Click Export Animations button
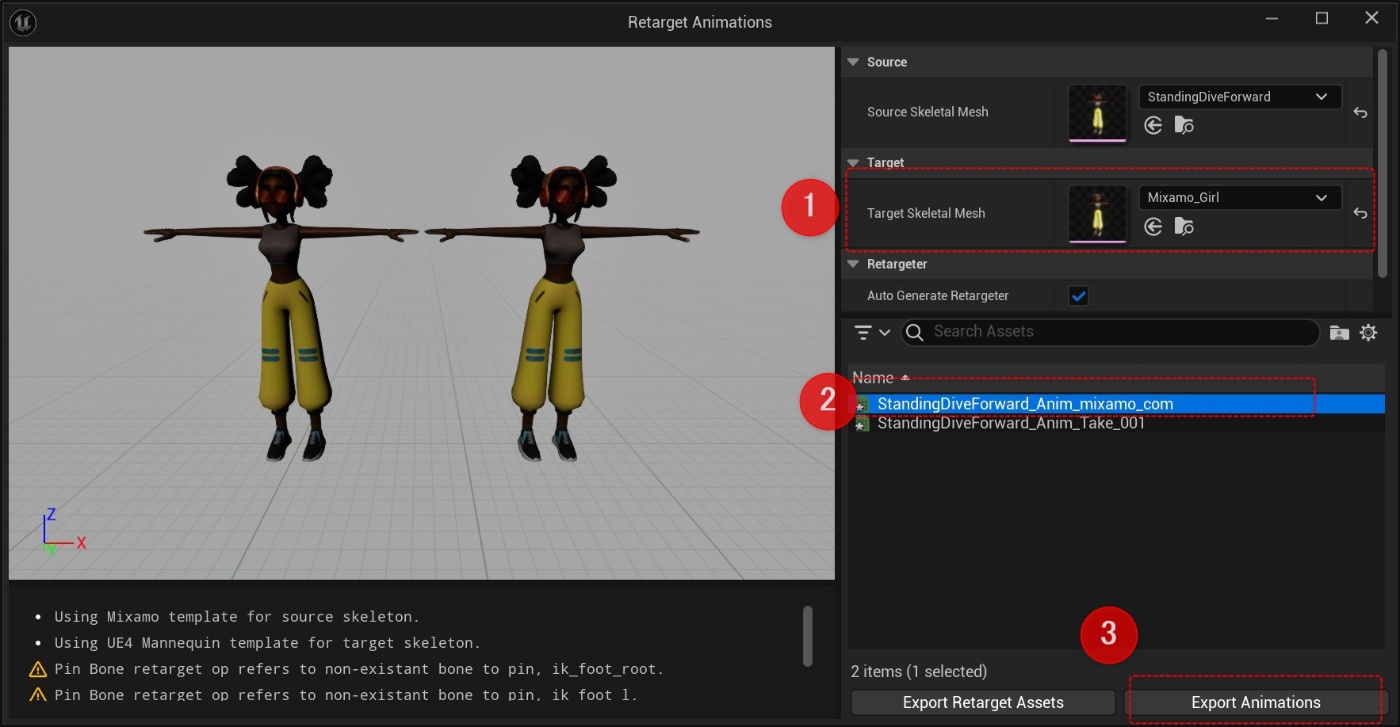 coord(1256,703)
